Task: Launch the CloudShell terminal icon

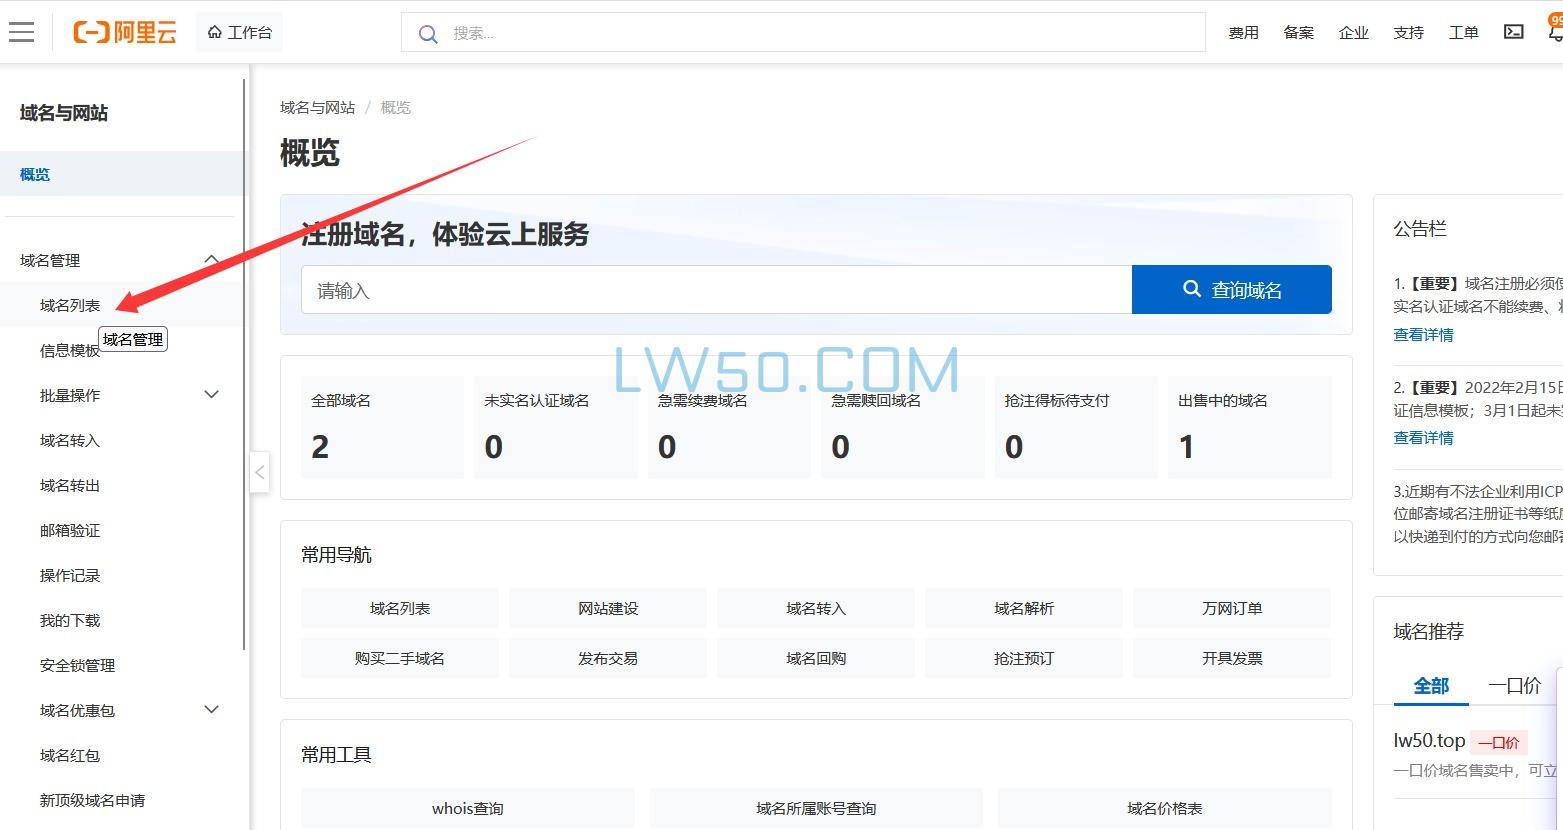Action: coord(1513,31)
